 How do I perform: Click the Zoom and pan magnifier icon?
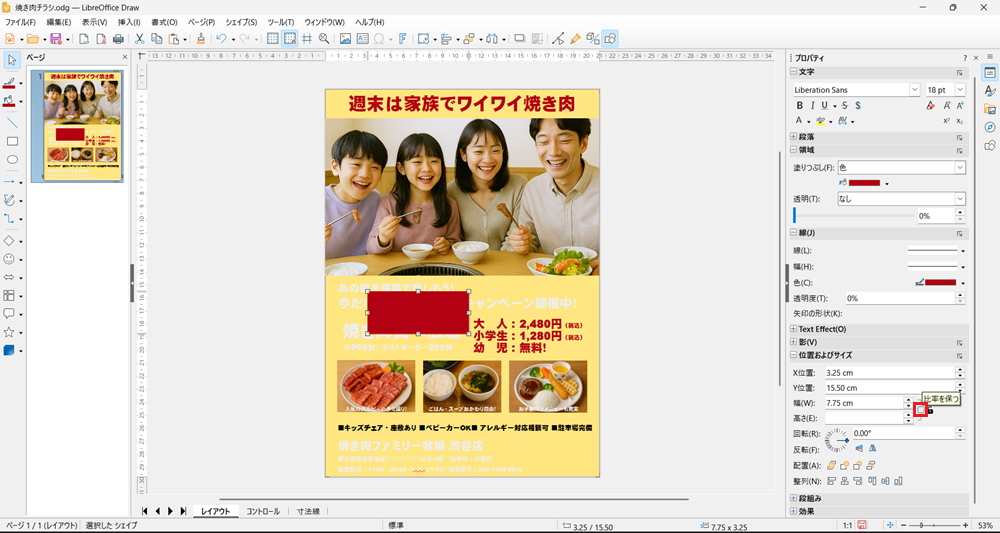pos(324,38)
